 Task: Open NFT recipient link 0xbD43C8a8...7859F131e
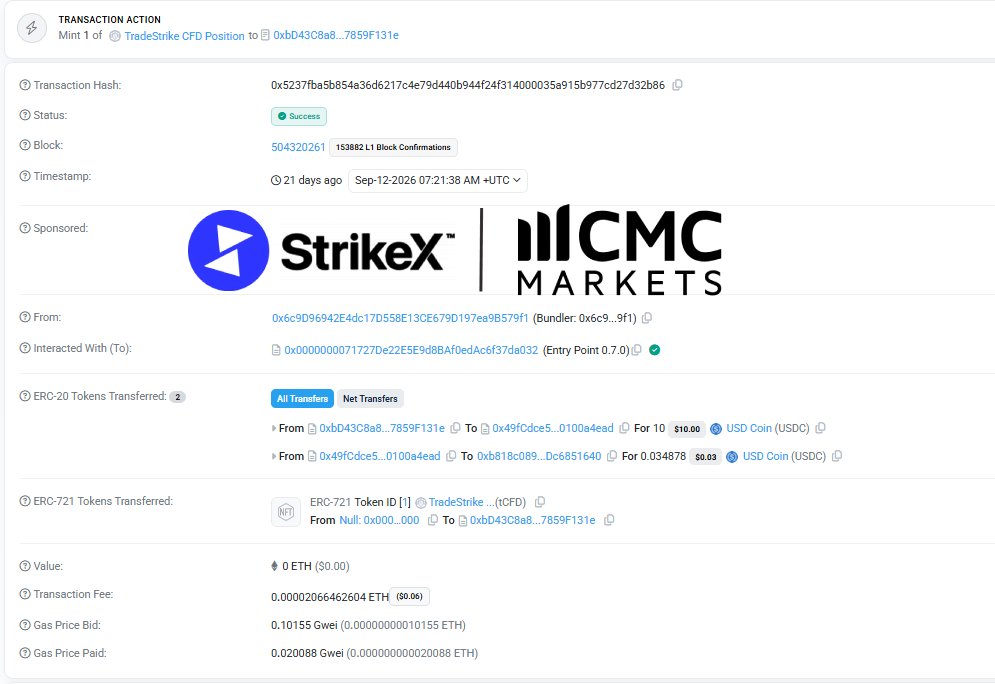coord(532,520)
